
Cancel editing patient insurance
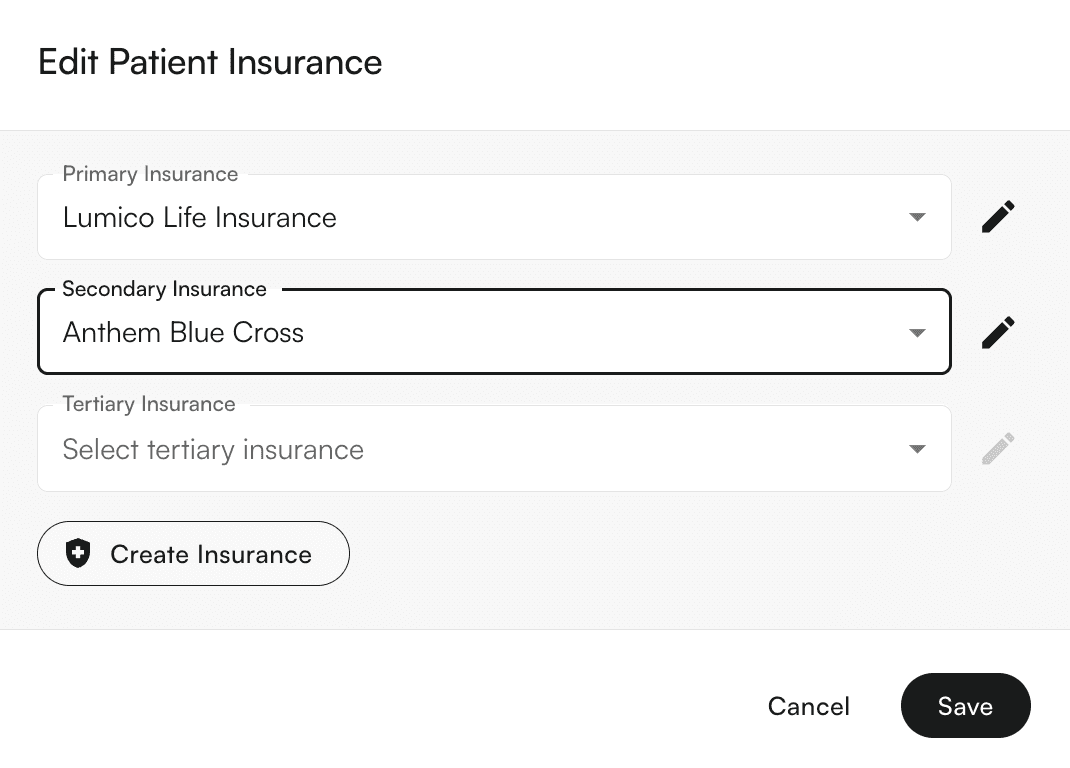point(808,706)
